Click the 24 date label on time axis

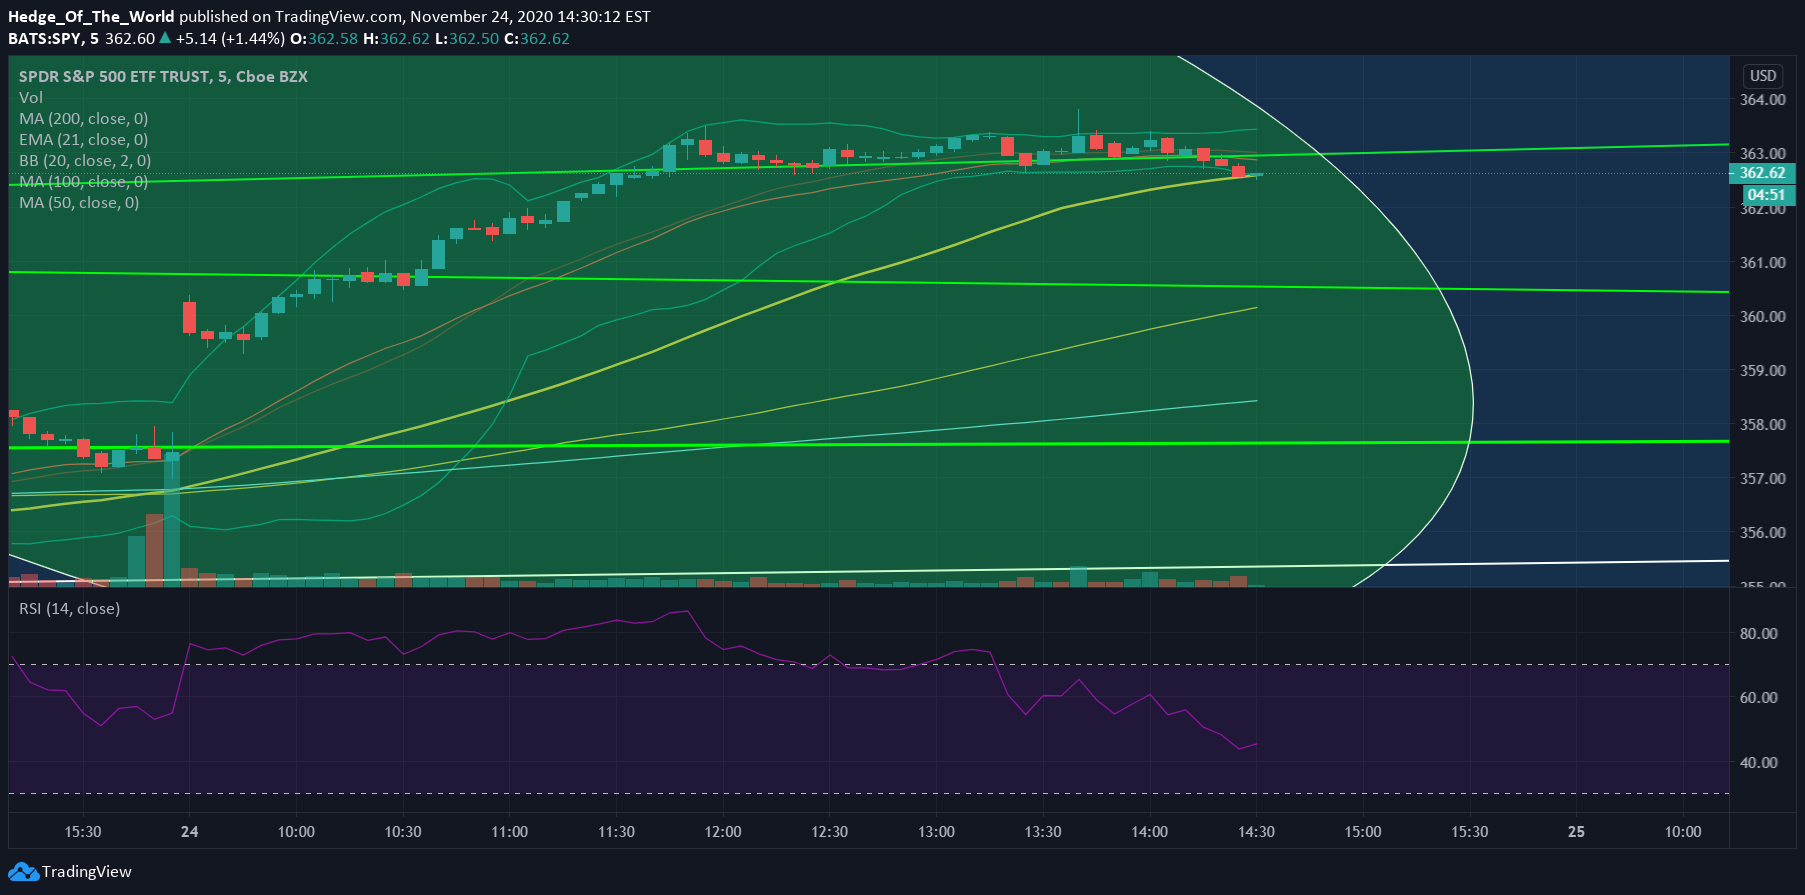coord(190,832)
